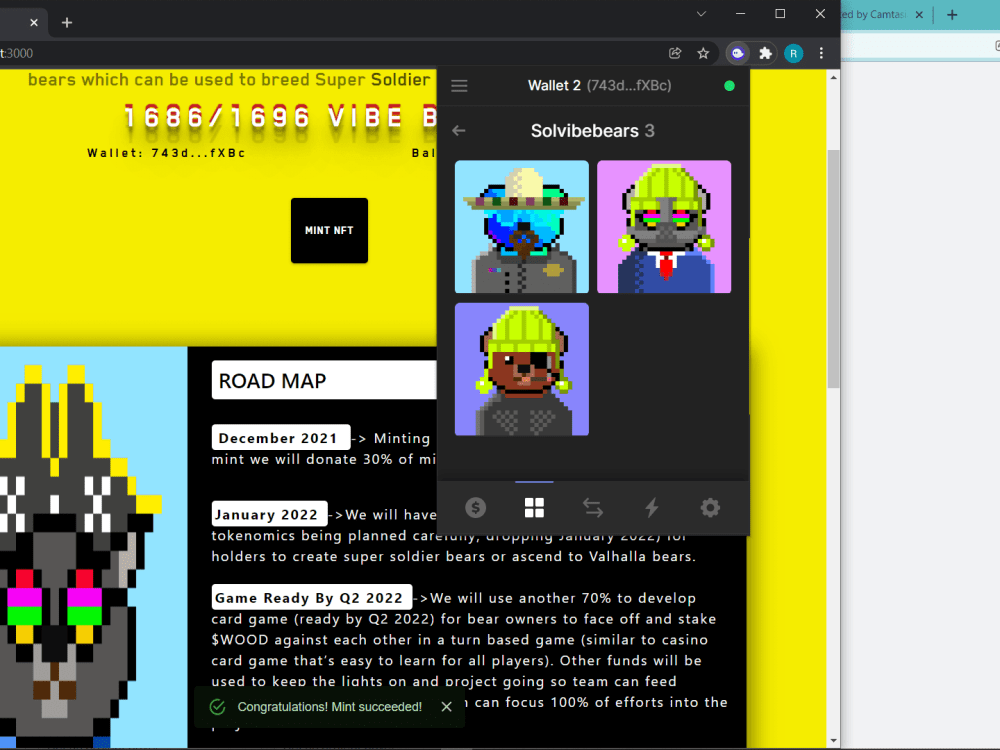Viewport: 1000px width, 750px height.
Task: Click the share page icon
Action: 675,54
